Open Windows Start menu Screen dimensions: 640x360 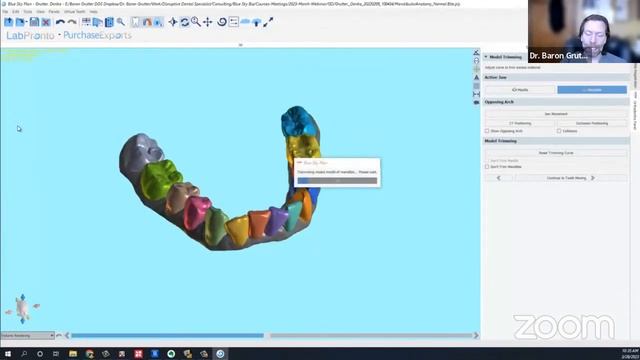(8, 354)
